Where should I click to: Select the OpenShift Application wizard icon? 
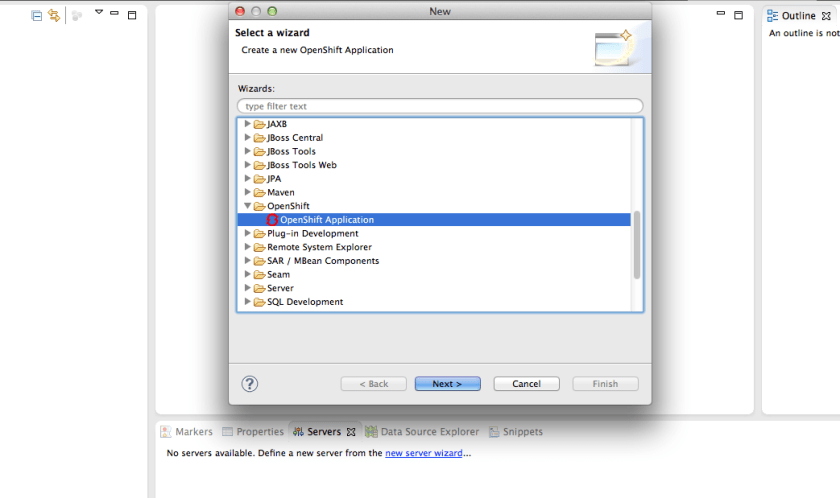(272, 220)
